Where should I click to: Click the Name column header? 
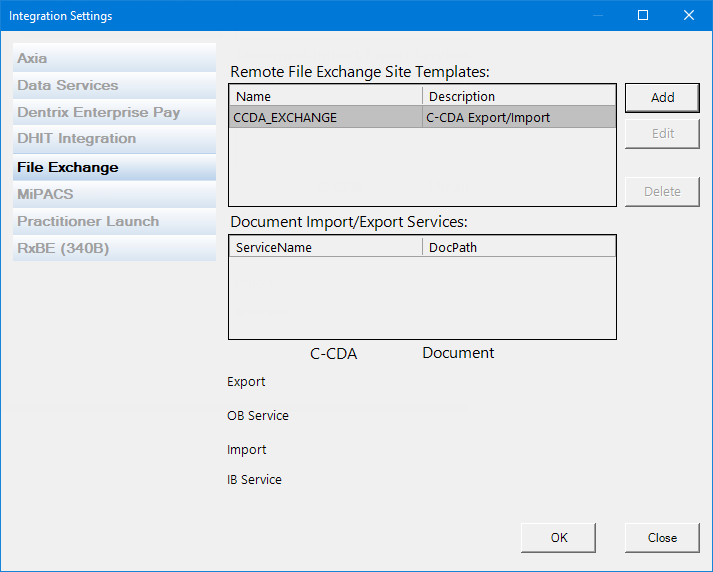point(326,96)
